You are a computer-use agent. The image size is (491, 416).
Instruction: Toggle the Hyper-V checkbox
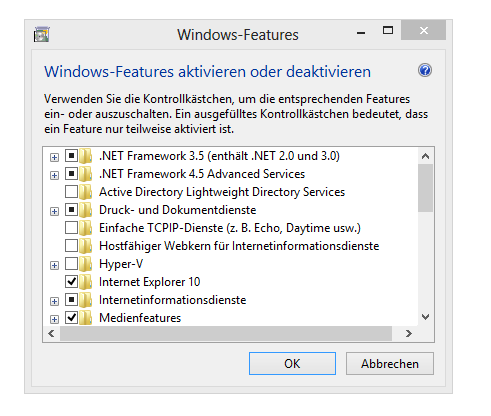pos(71,264)
